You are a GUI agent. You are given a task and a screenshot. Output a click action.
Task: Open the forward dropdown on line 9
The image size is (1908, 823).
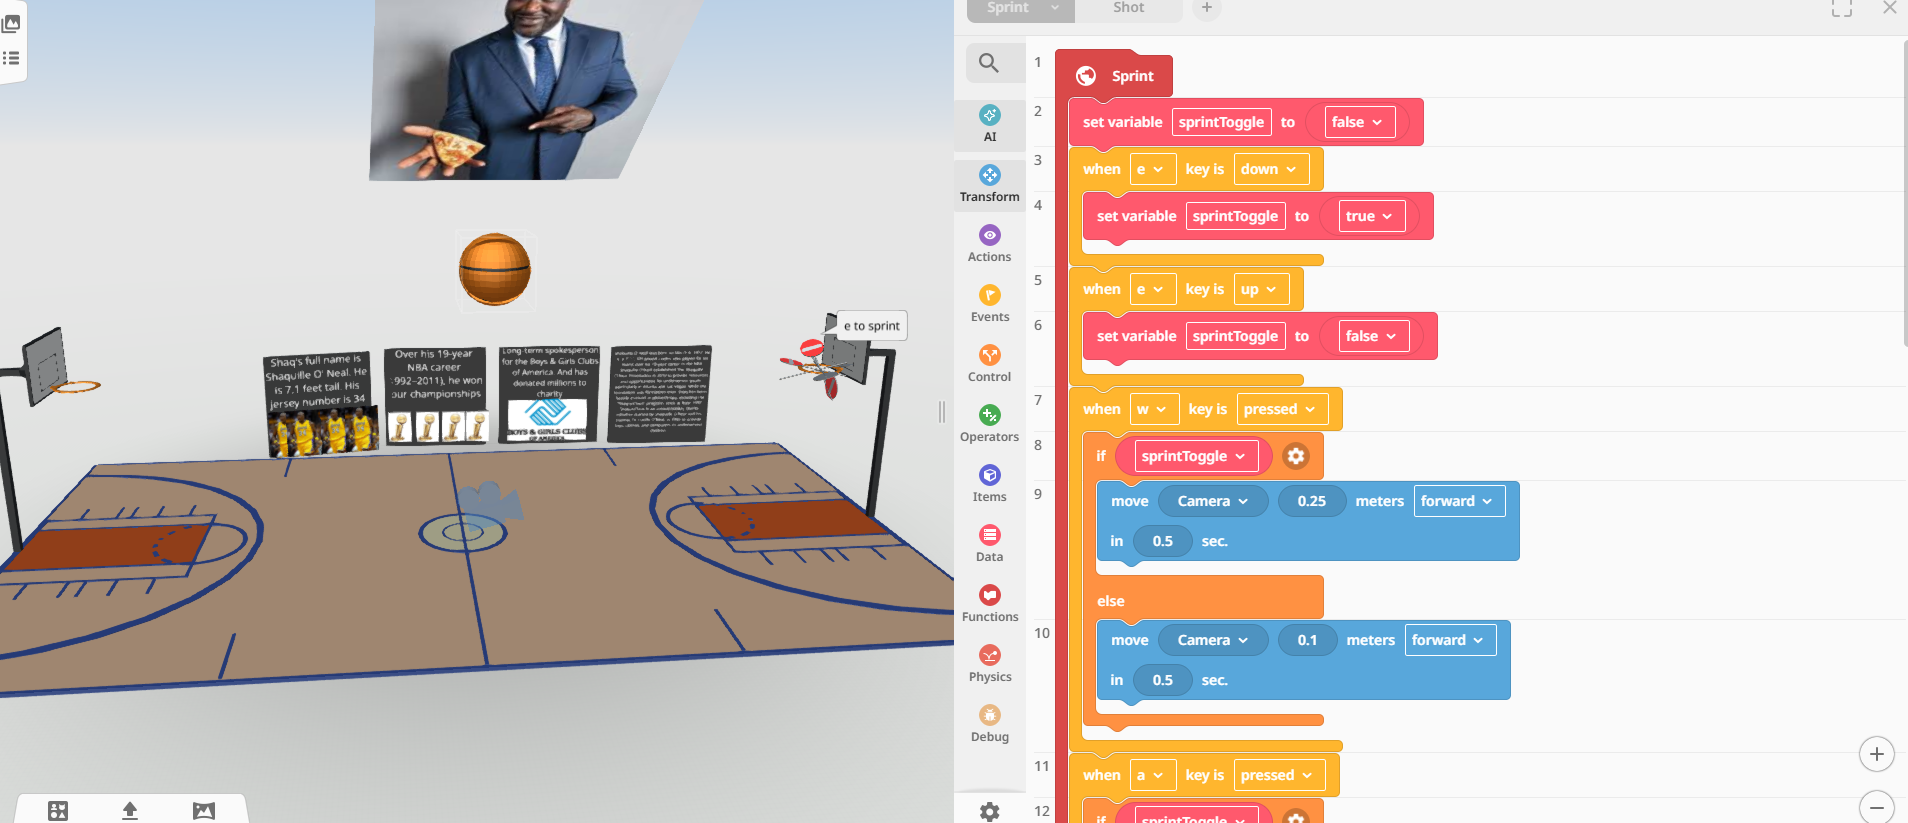1459,501
